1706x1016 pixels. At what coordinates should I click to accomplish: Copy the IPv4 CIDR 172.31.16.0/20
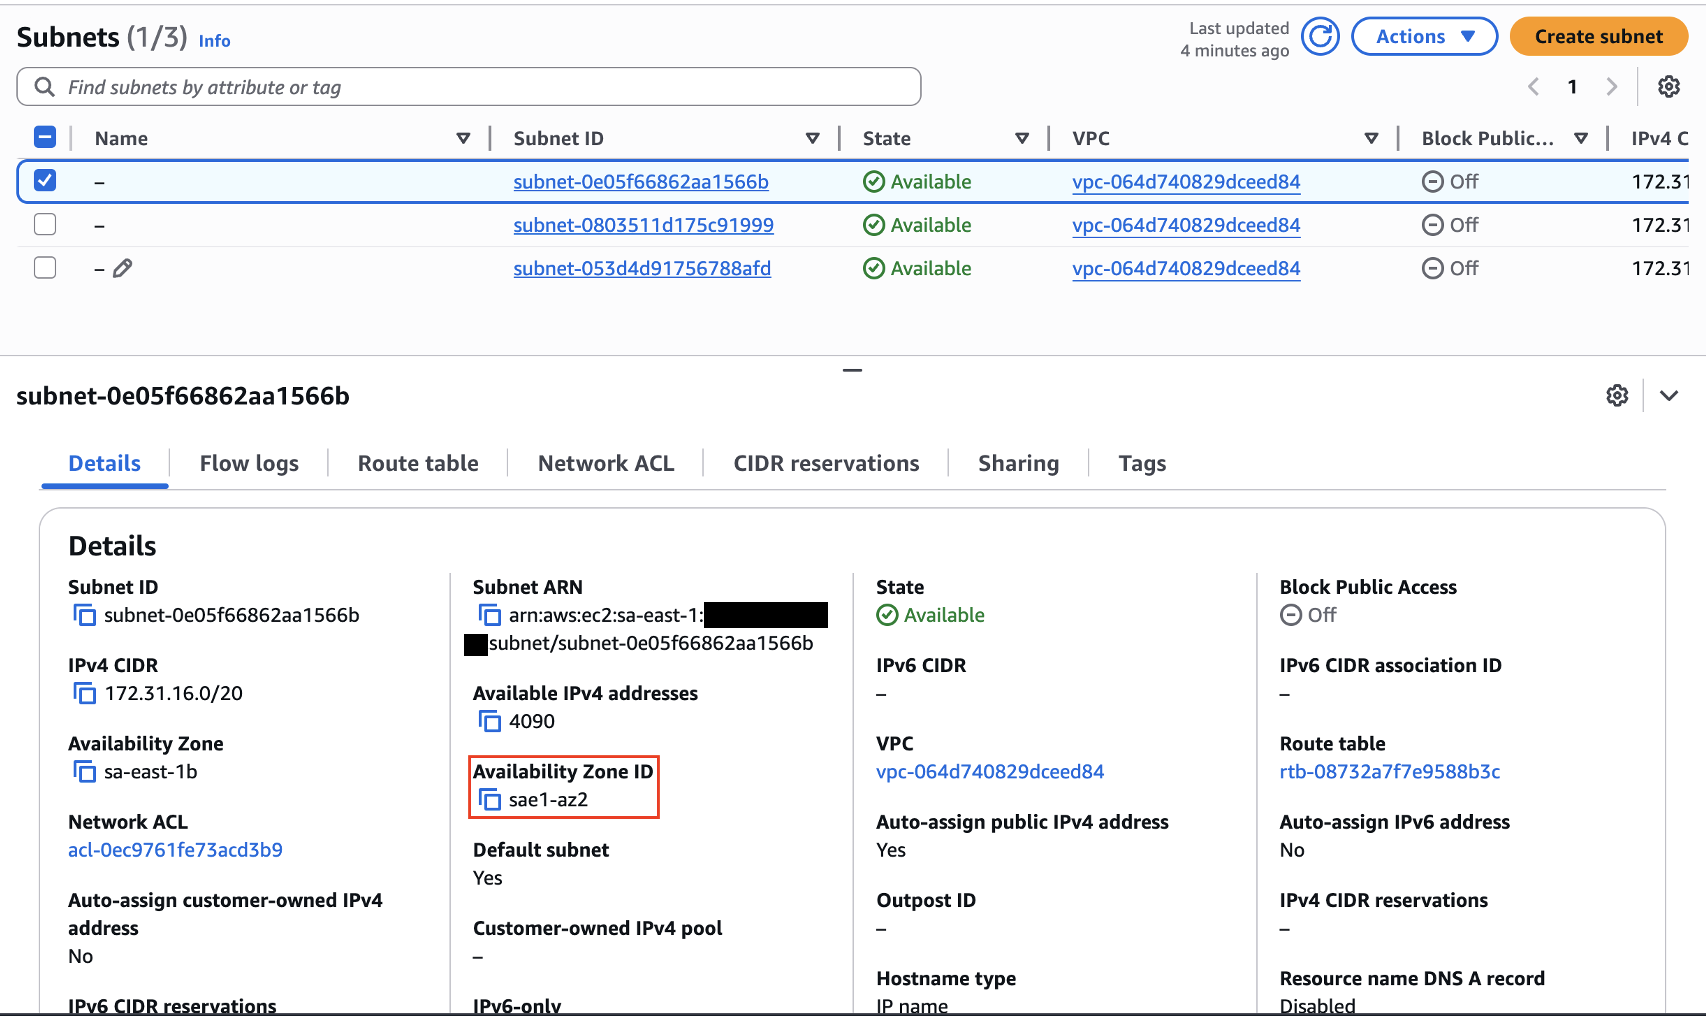(x=85, y=693)
